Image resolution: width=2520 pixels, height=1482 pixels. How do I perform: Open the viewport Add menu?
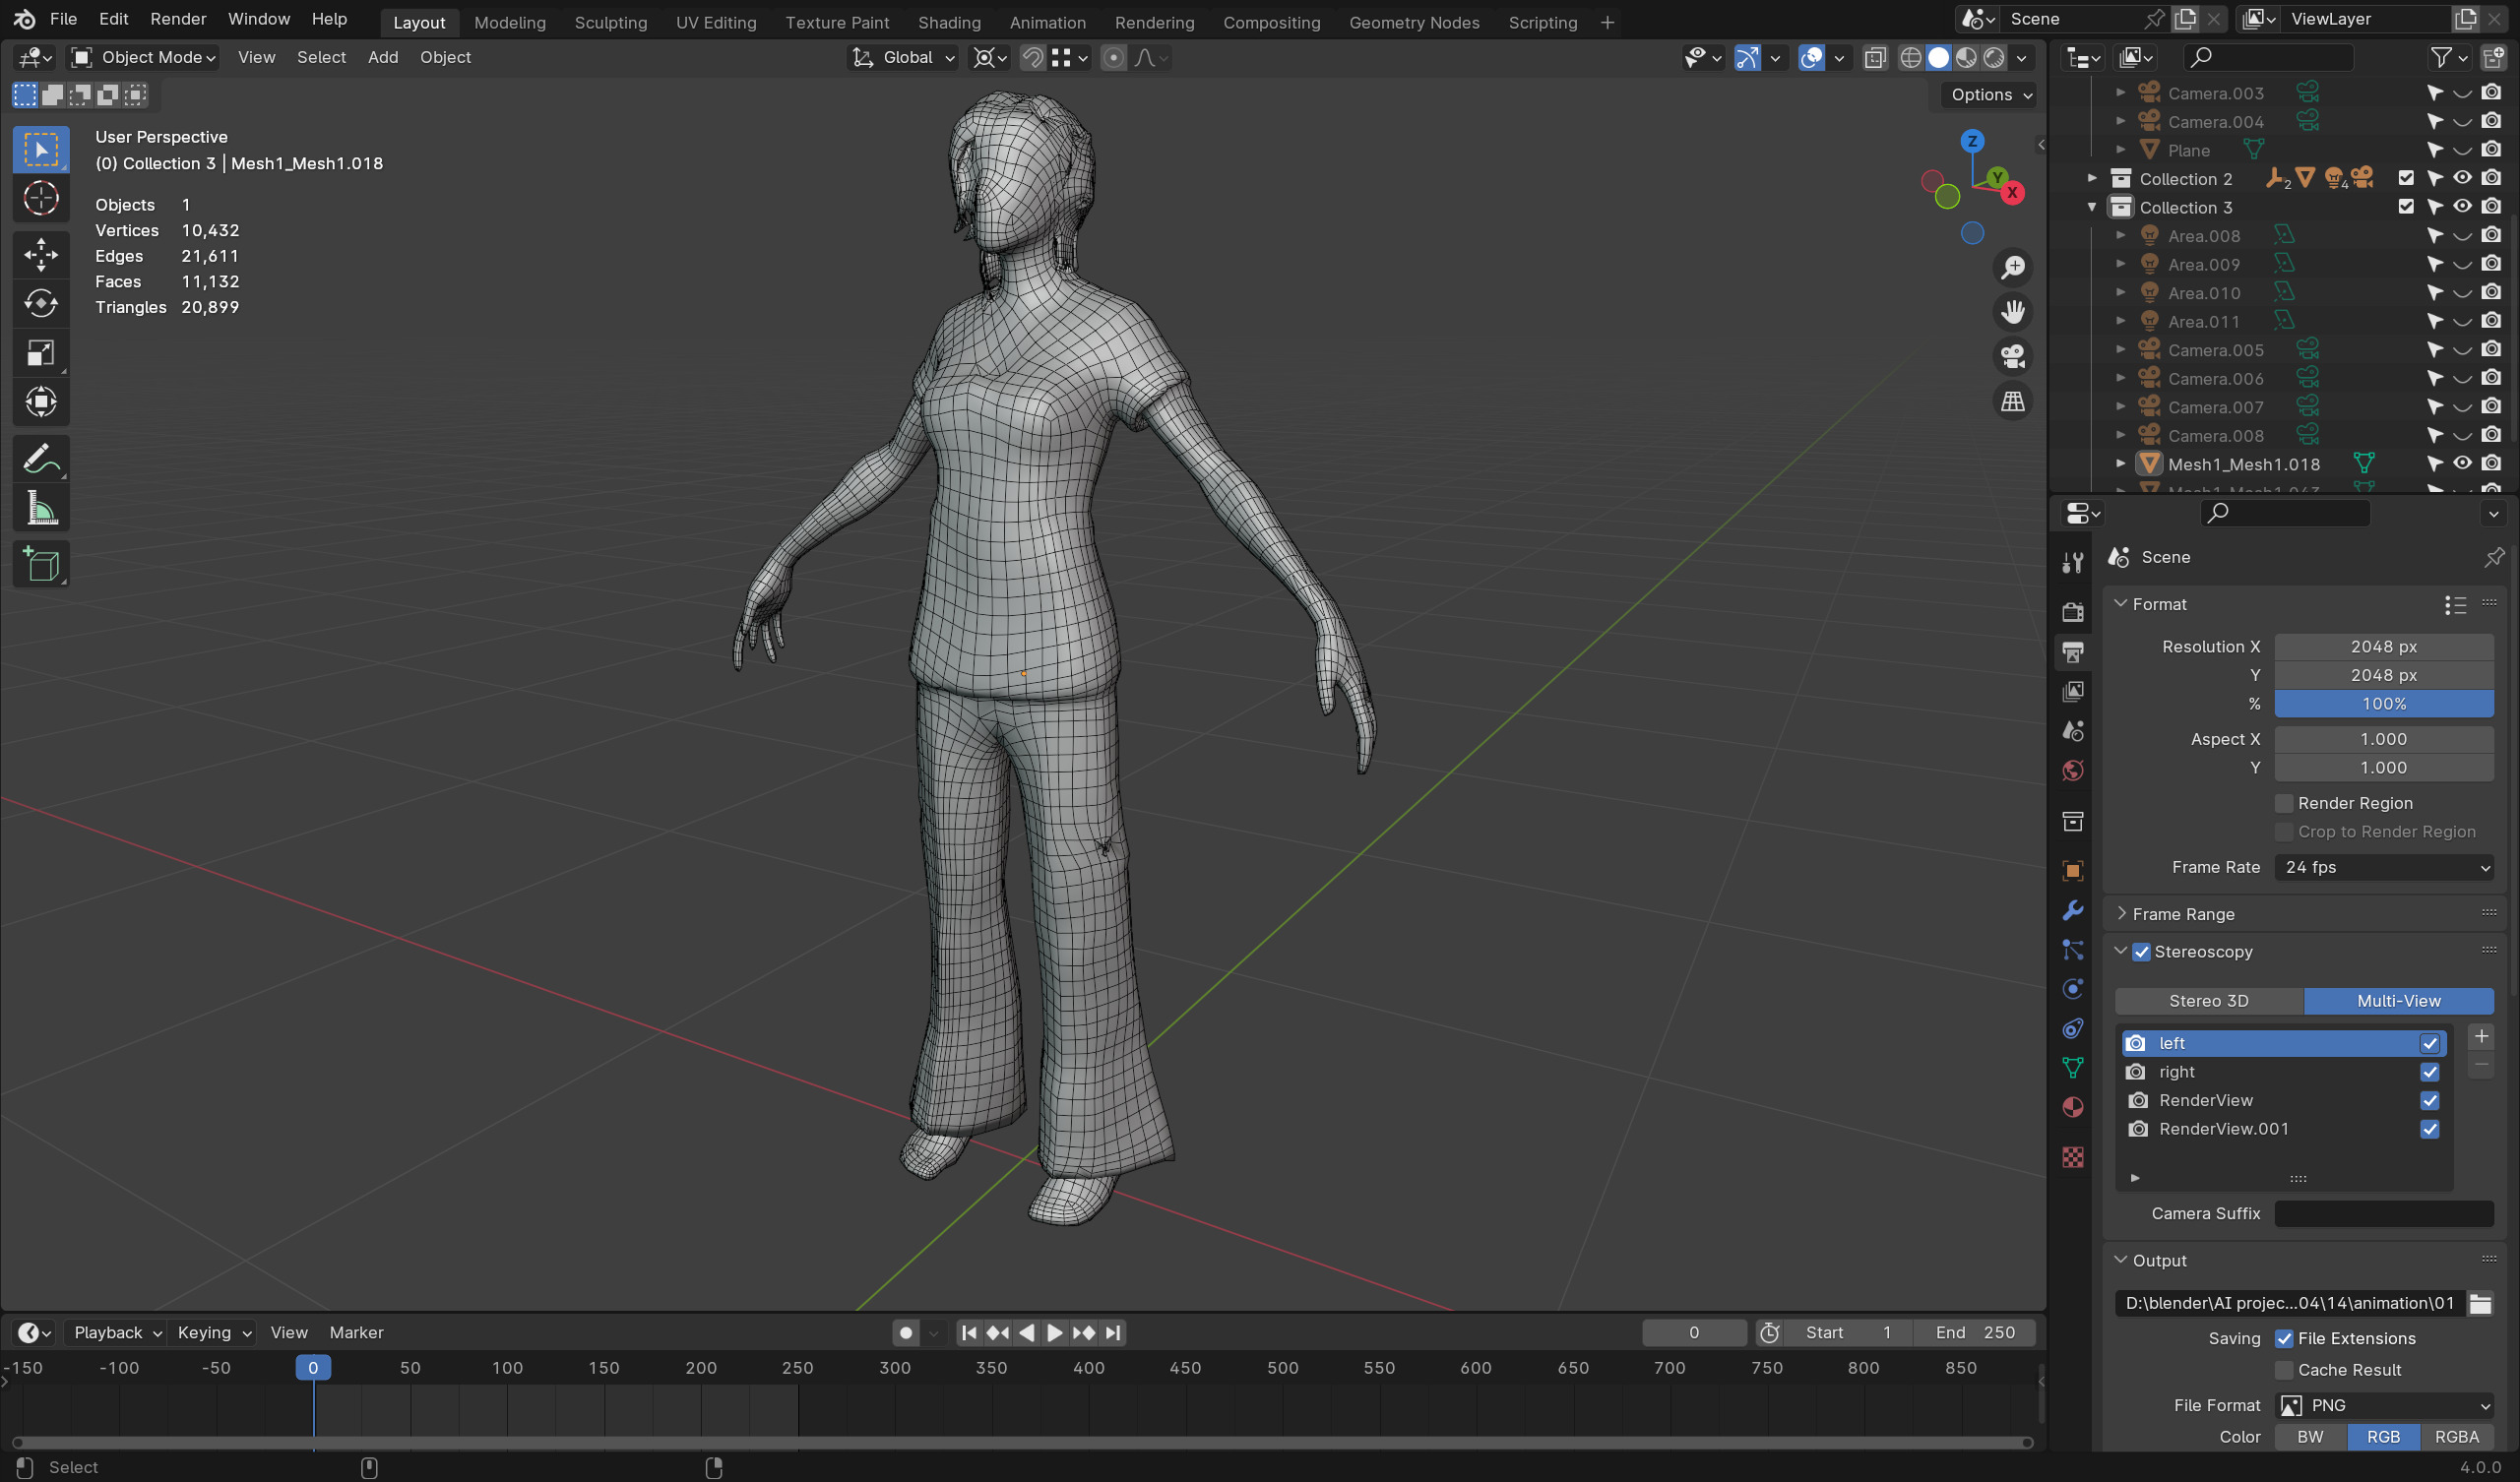click(x=383, y=58)
